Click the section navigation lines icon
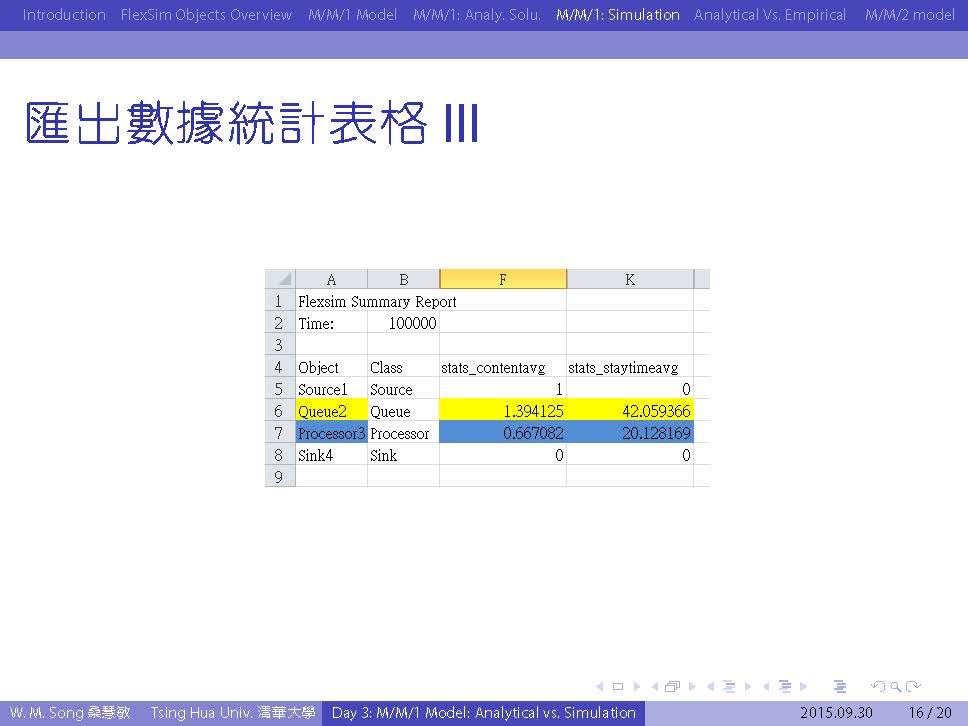The height and width of the screenshot is (726, 968). (785, 687)
